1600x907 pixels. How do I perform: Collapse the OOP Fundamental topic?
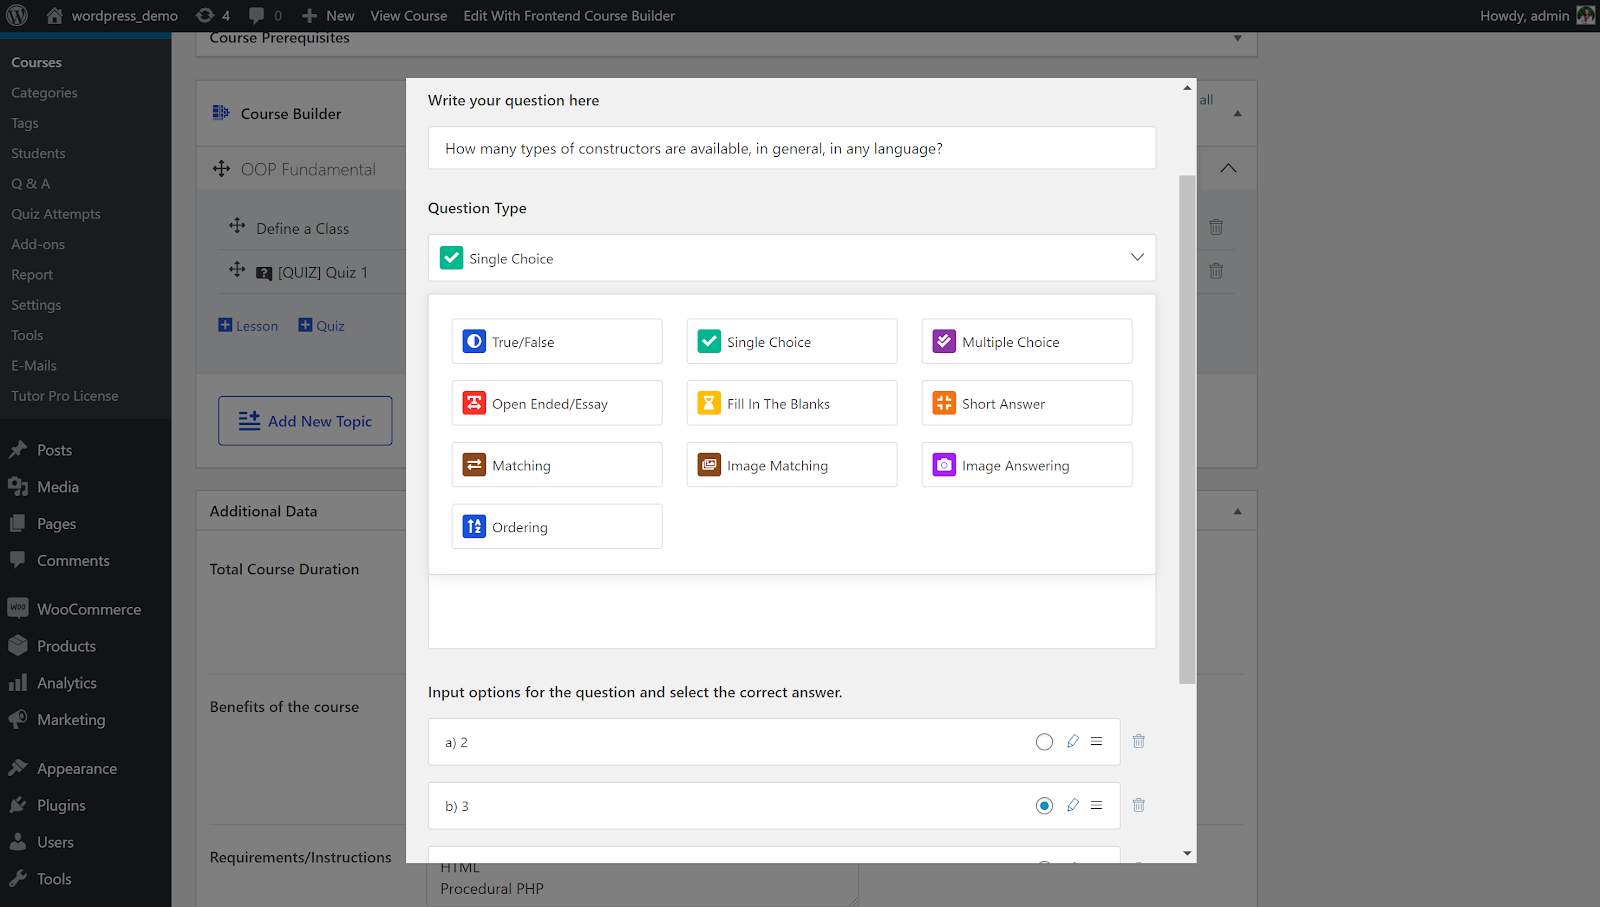point(1228,169)
